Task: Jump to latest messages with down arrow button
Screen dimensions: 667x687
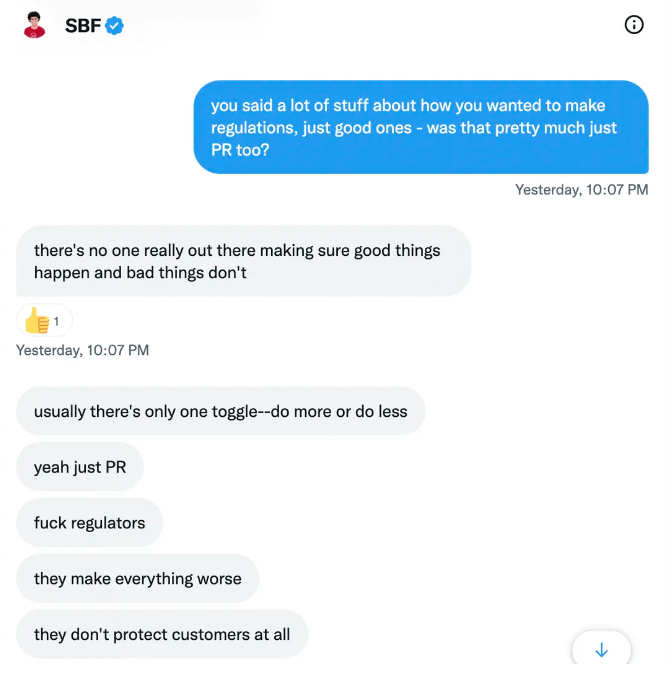Action: [x=601, y=649]
